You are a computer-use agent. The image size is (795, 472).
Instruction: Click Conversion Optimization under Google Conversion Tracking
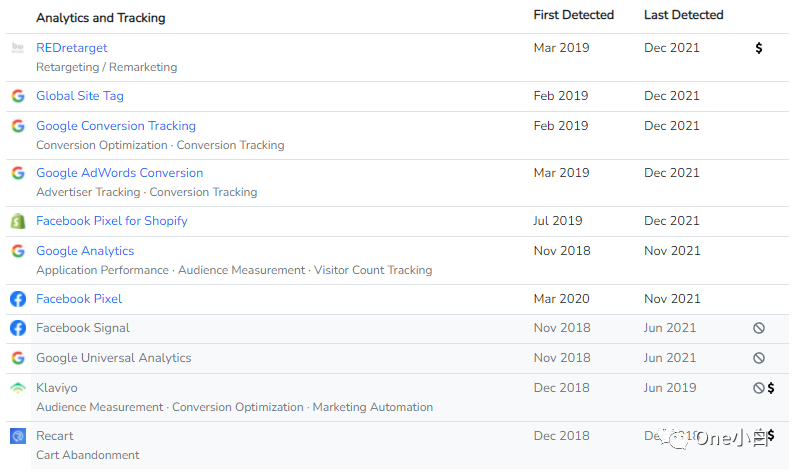101,145
